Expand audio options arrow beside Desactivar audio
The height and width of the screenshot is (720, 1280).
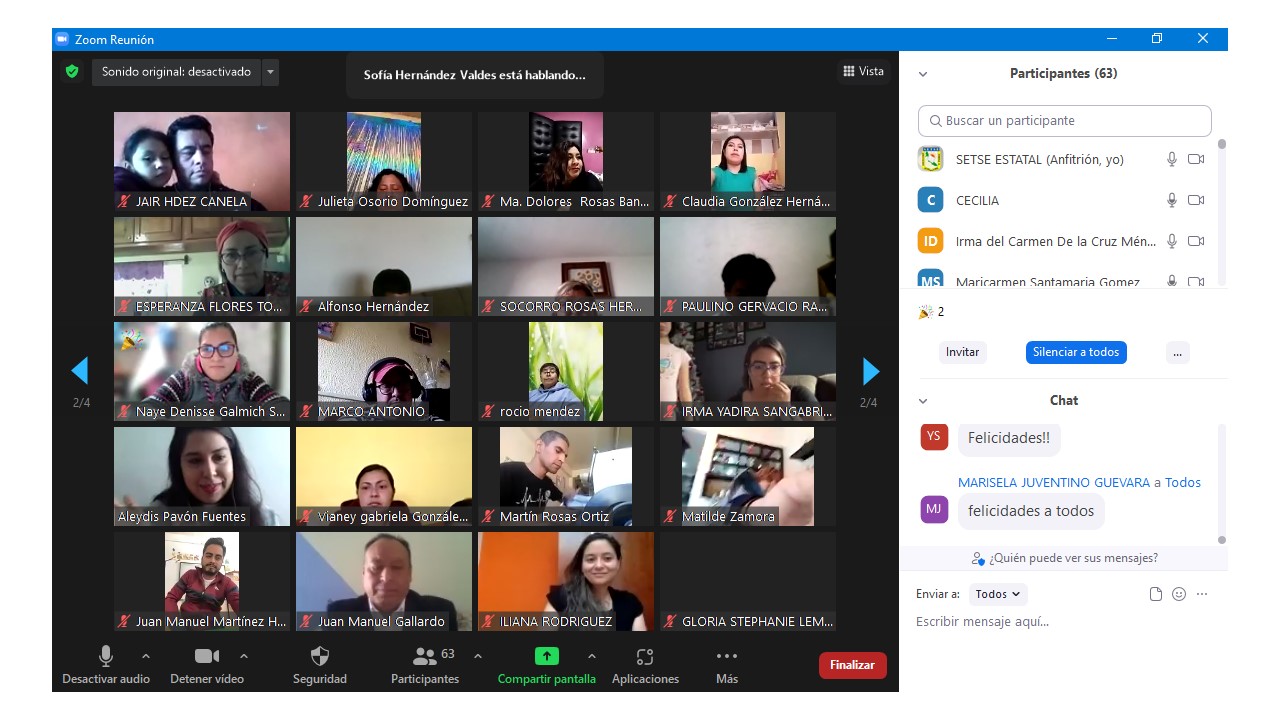tap(146, 656)
